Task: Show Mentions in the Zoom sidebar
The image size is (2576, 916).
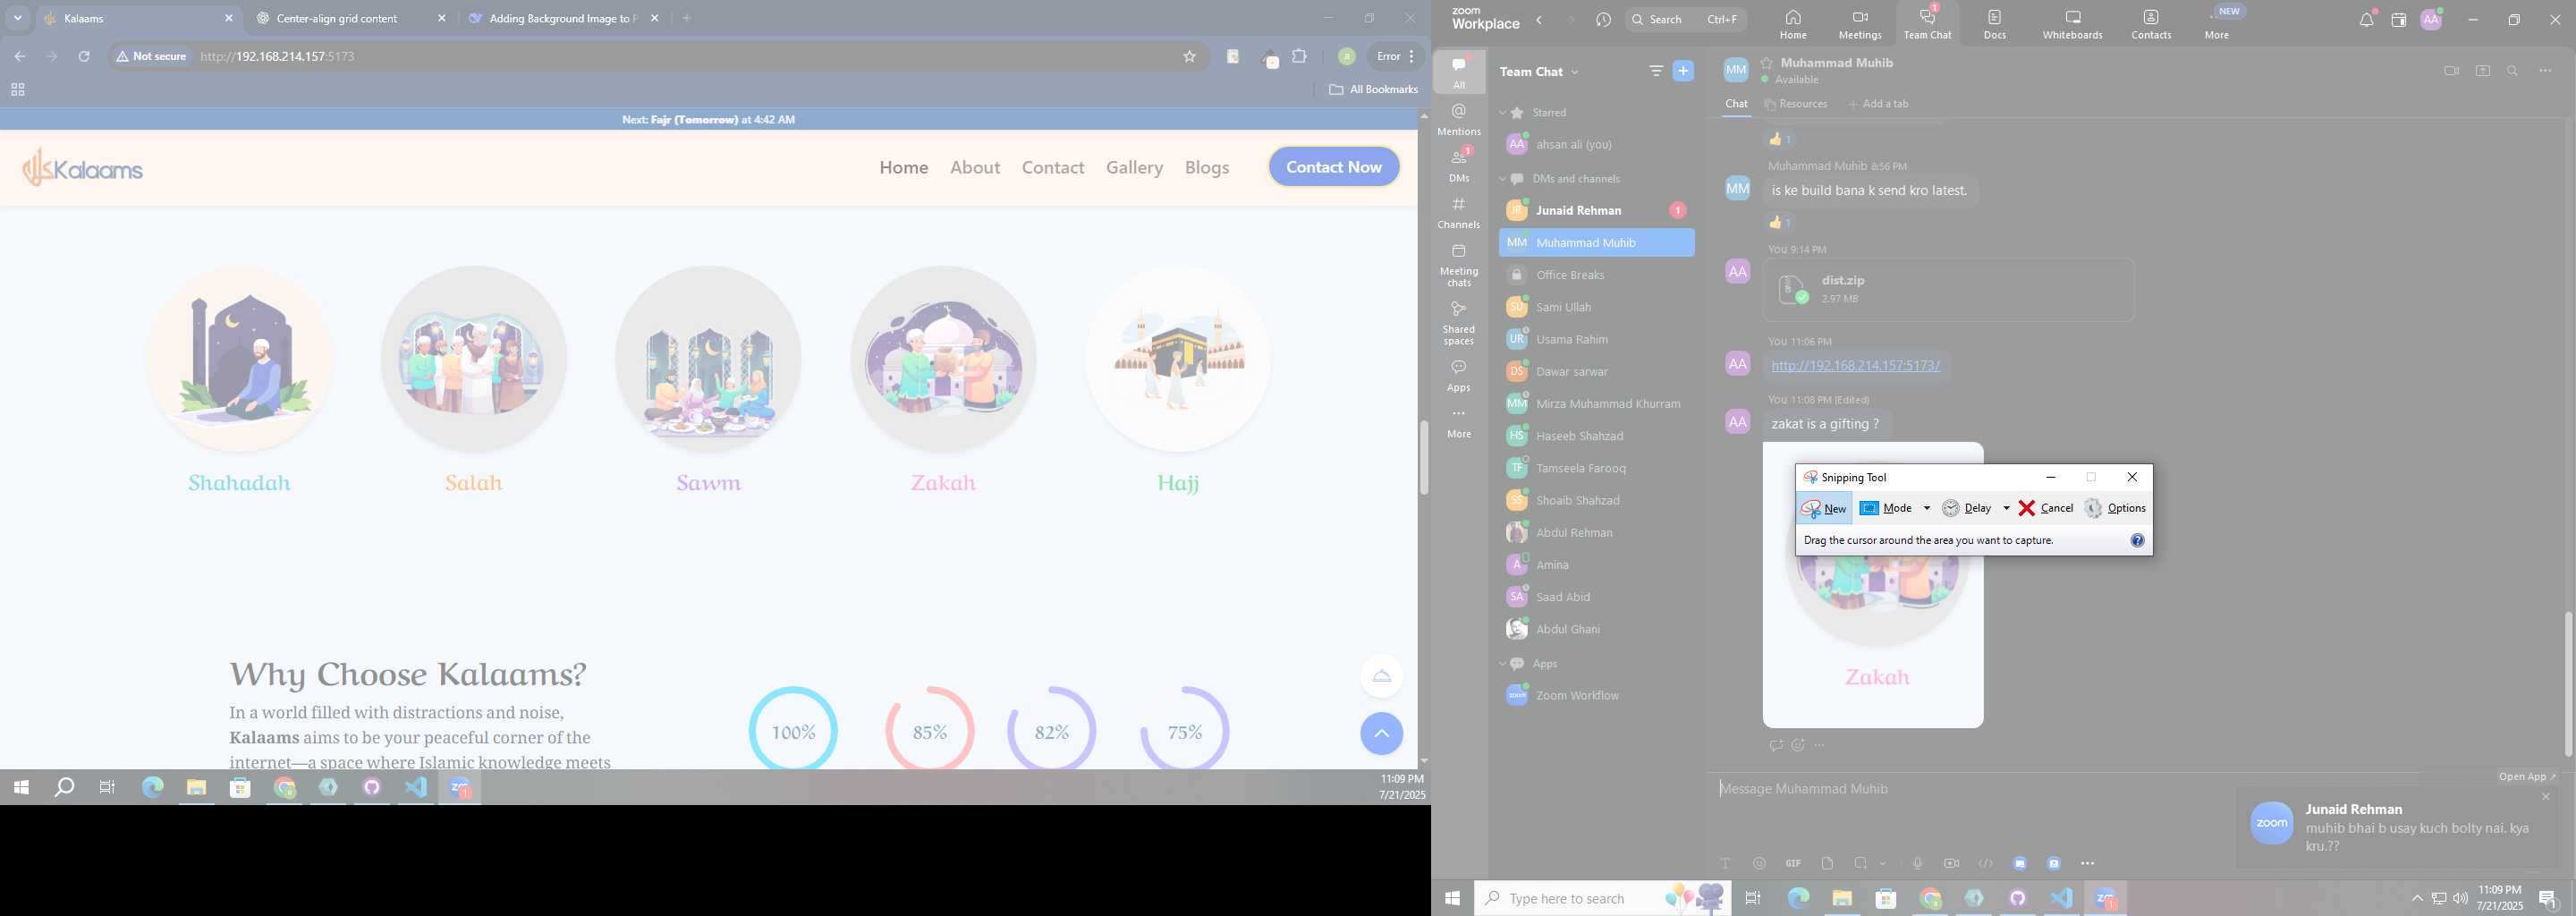Action: tap(1459, 119)
